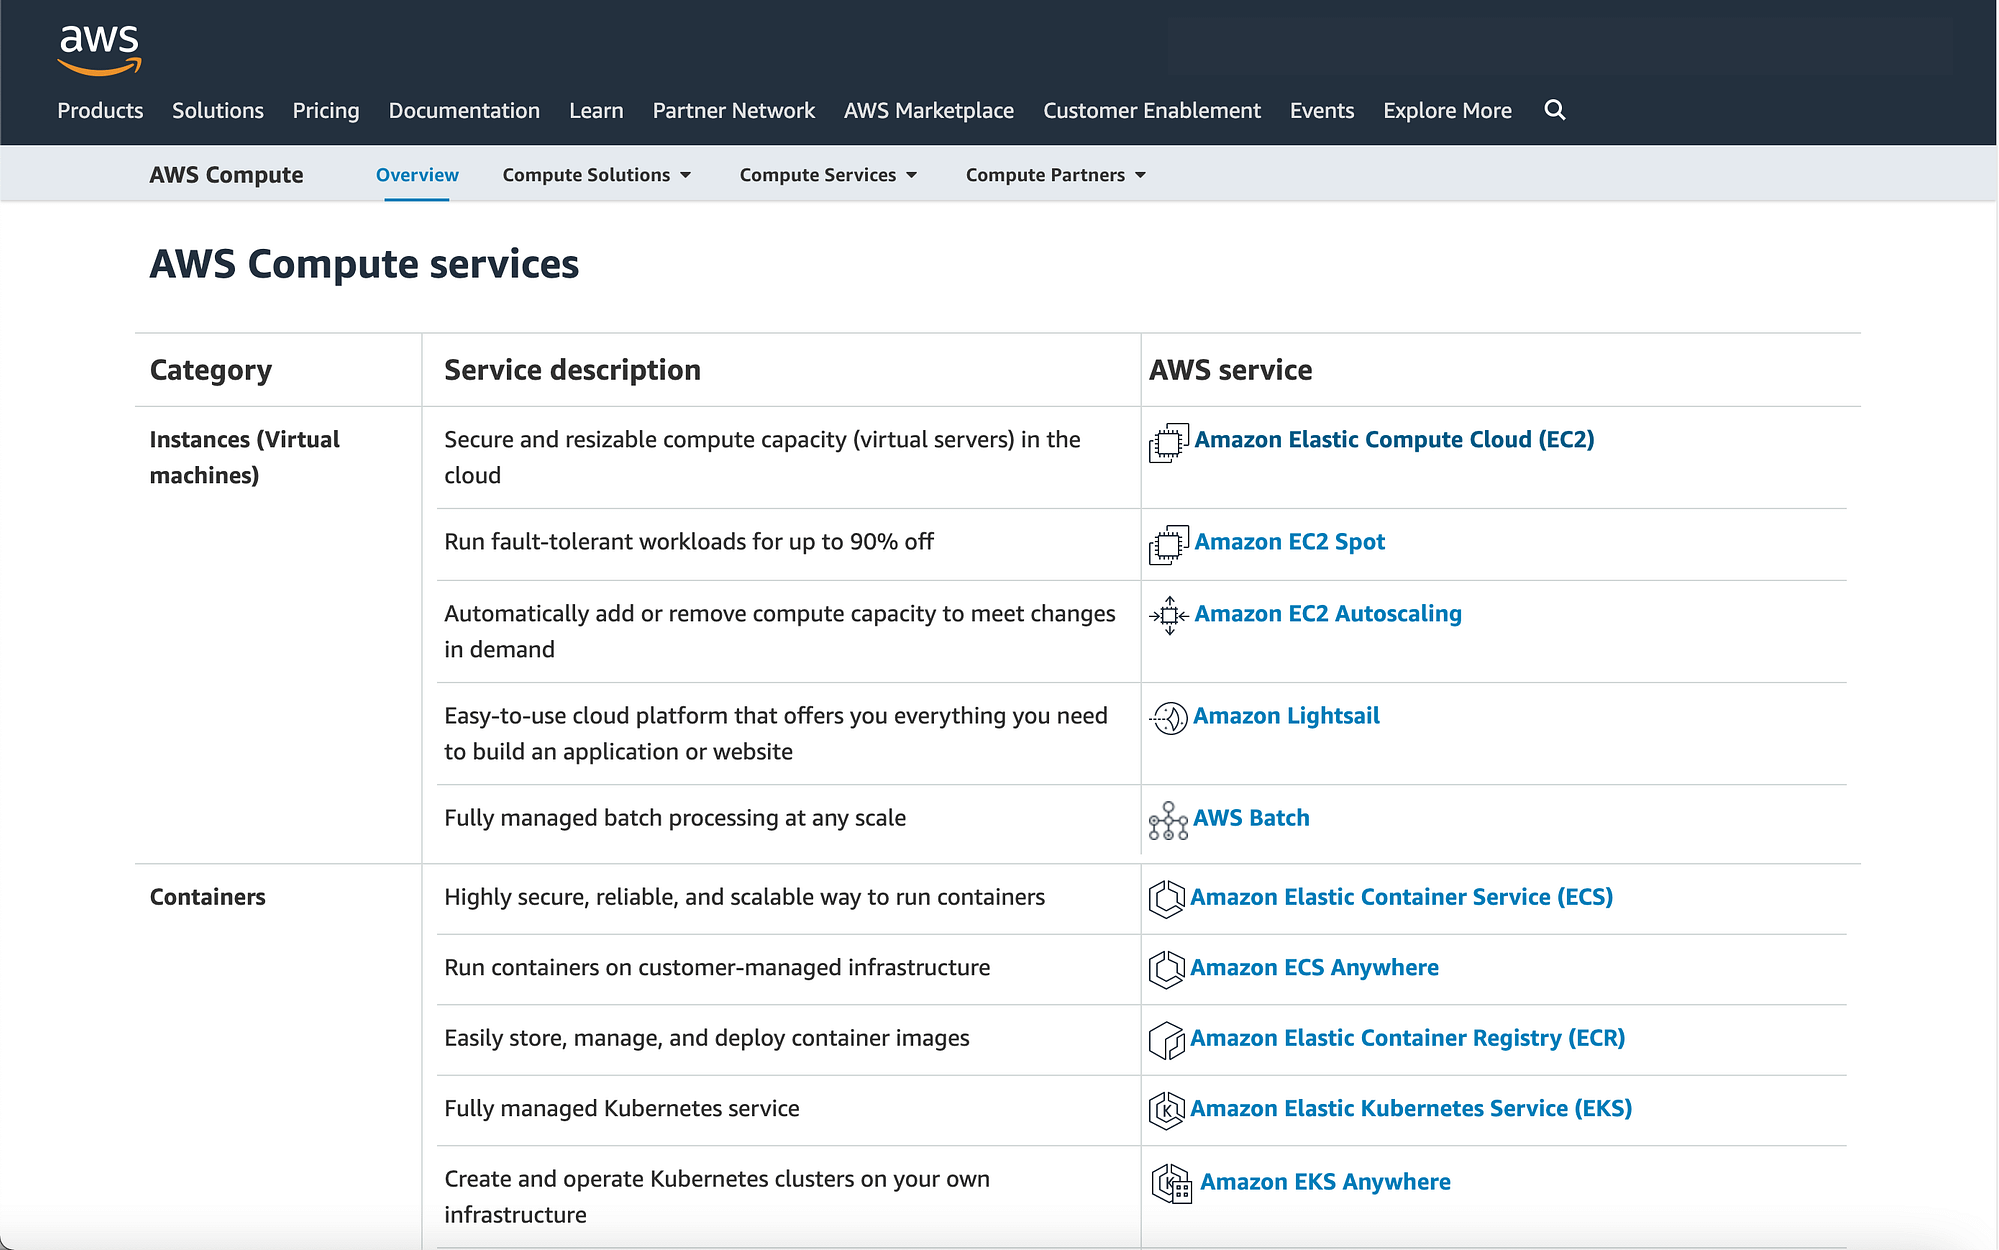1999x1250 pixels.
Task: Click 'Automatically add or remove compute capacity' description
Action: 779,631
